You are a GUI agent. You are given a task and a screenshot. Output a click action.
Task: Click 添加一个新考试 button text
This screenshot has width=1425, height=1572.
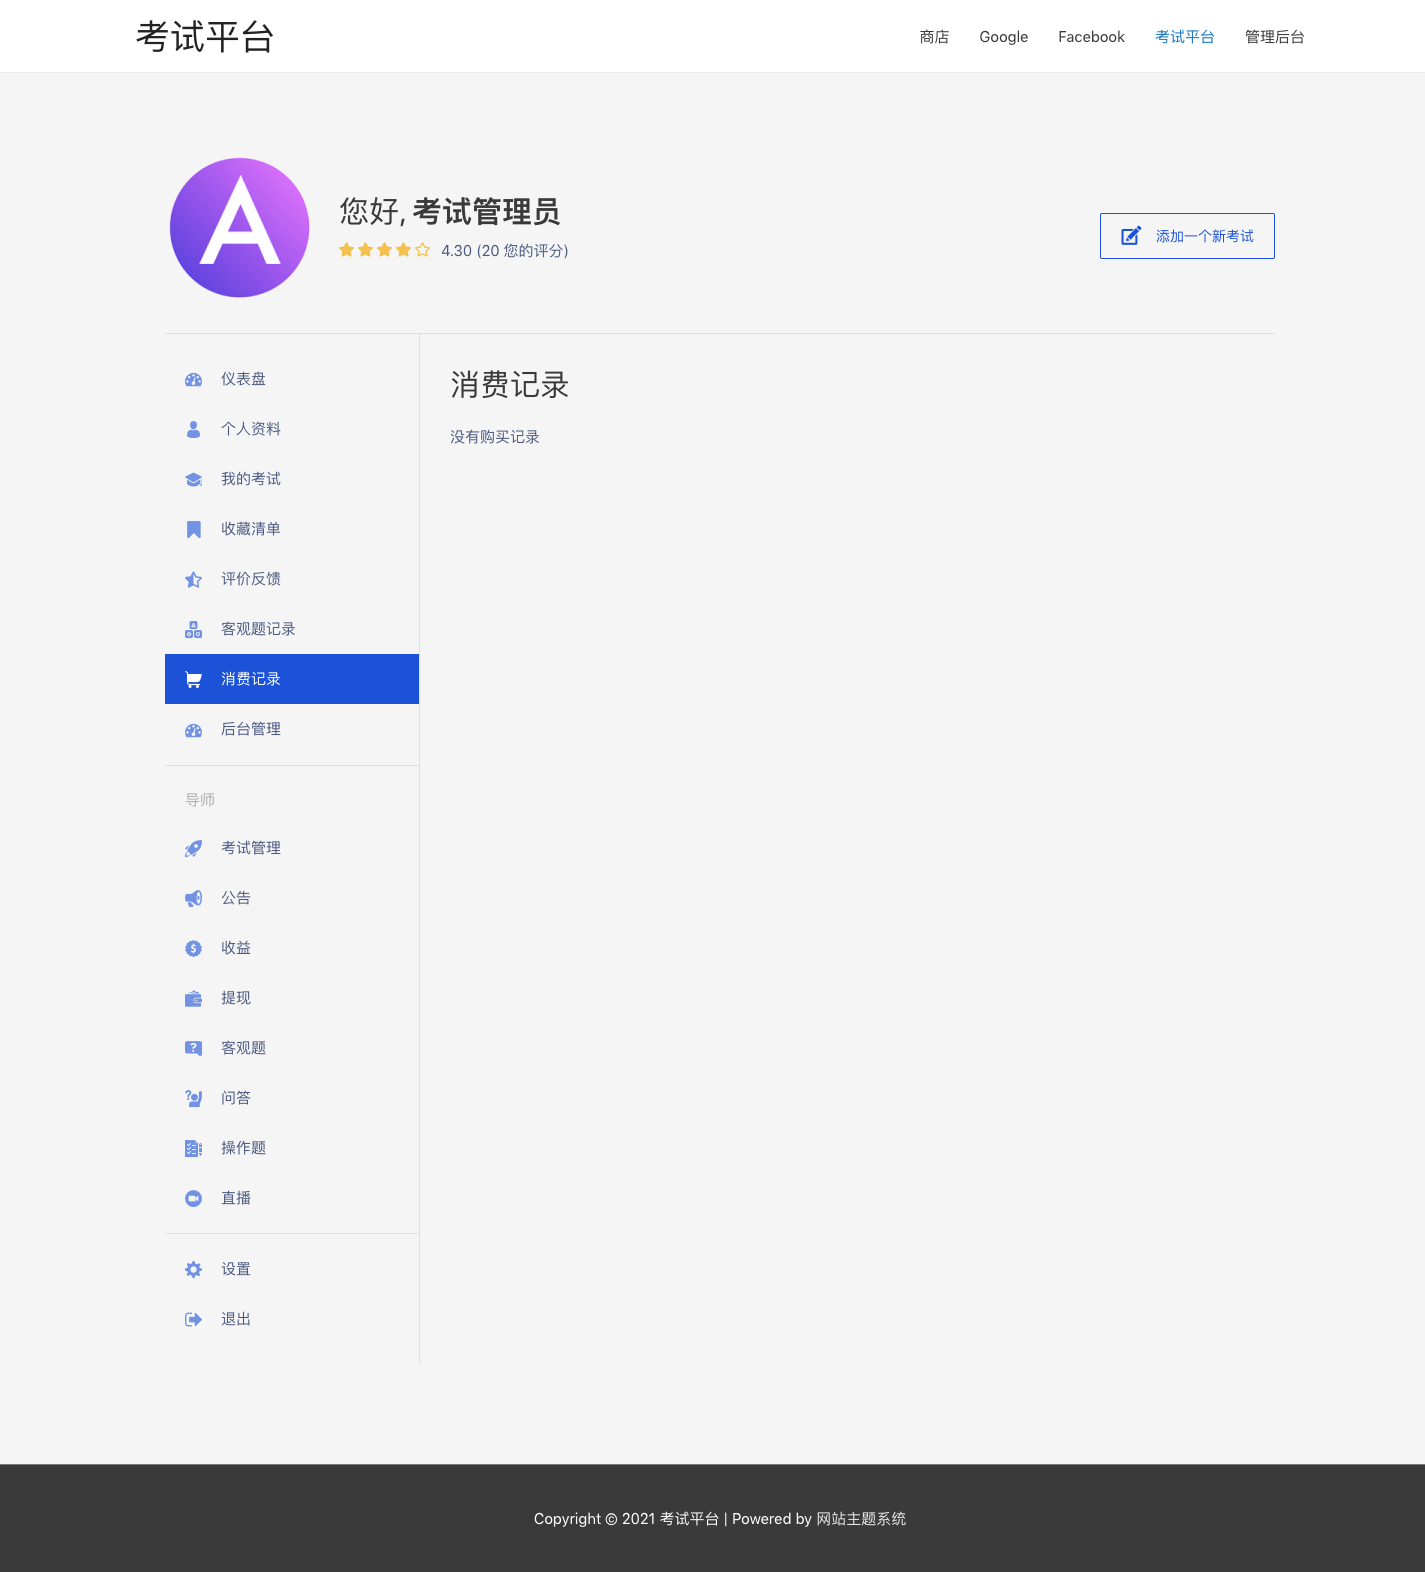(1205, 236)
